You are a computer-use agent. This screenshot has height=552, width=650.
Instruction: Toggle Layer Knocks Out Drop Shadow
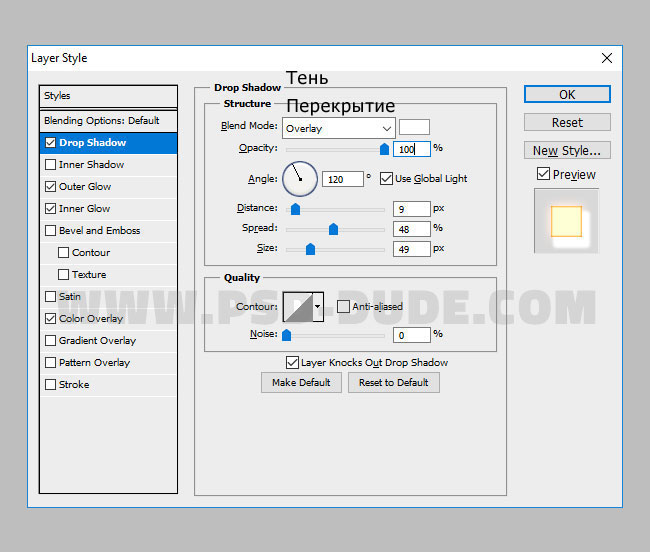tap(292, 363)
